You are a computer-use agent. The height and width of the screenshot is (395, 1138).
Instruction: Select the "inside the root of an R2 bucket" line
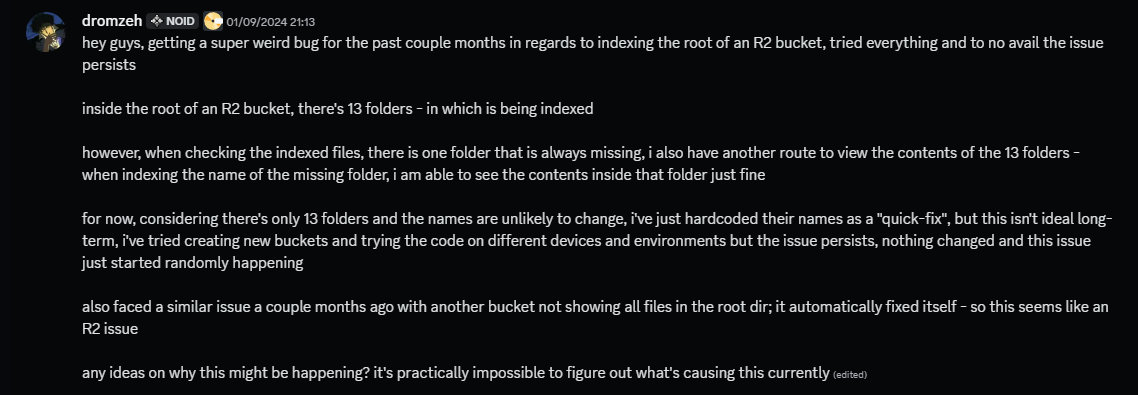pyautogui.click(x=337, y=109)
